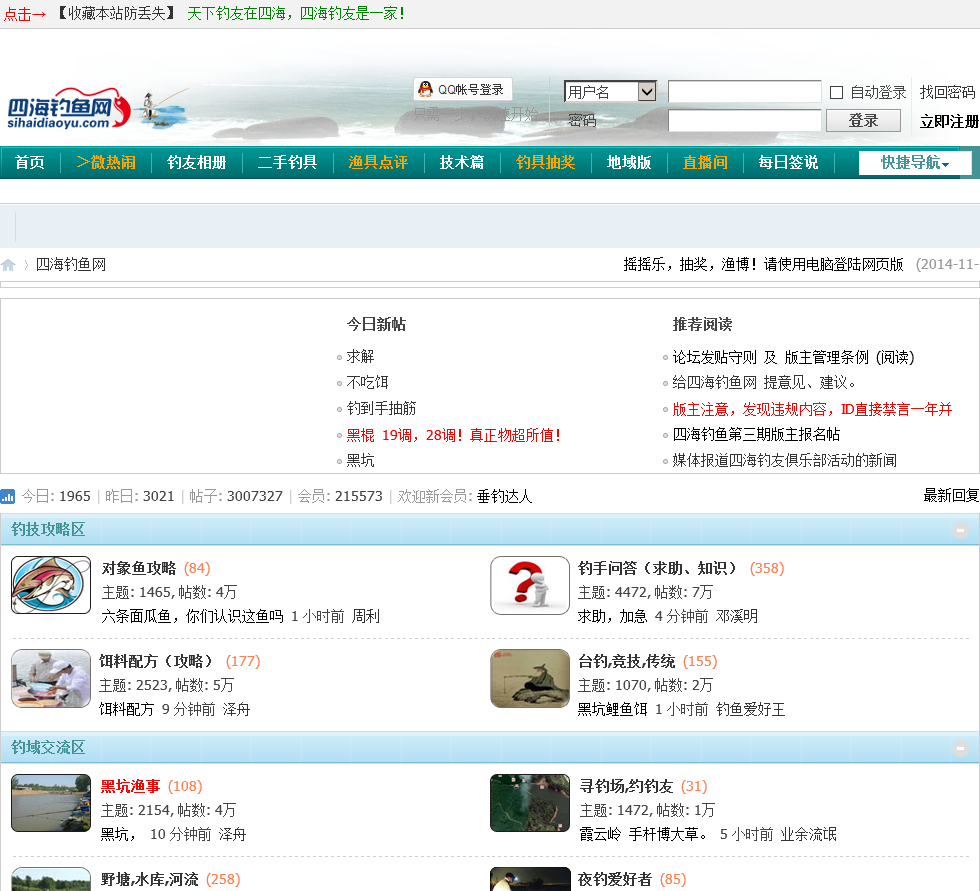Open 寻钓场,约钓友 forum thumbnail

point(530,803)
